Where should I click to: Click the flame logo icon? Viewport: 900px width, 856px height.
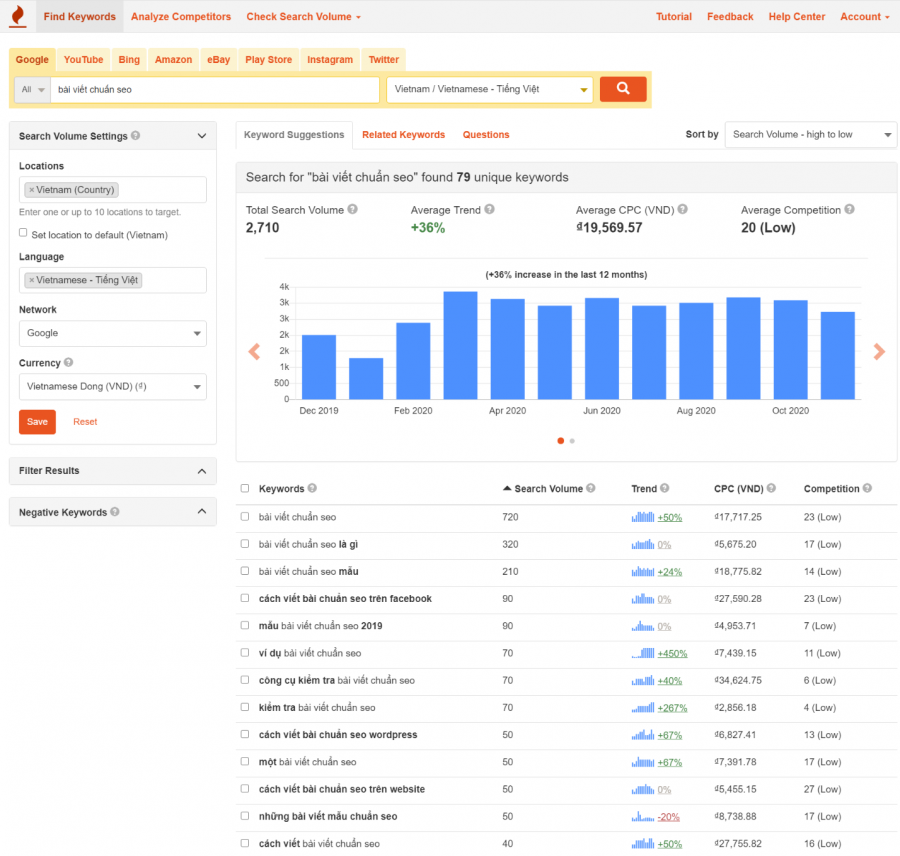[x=18, y=16]
